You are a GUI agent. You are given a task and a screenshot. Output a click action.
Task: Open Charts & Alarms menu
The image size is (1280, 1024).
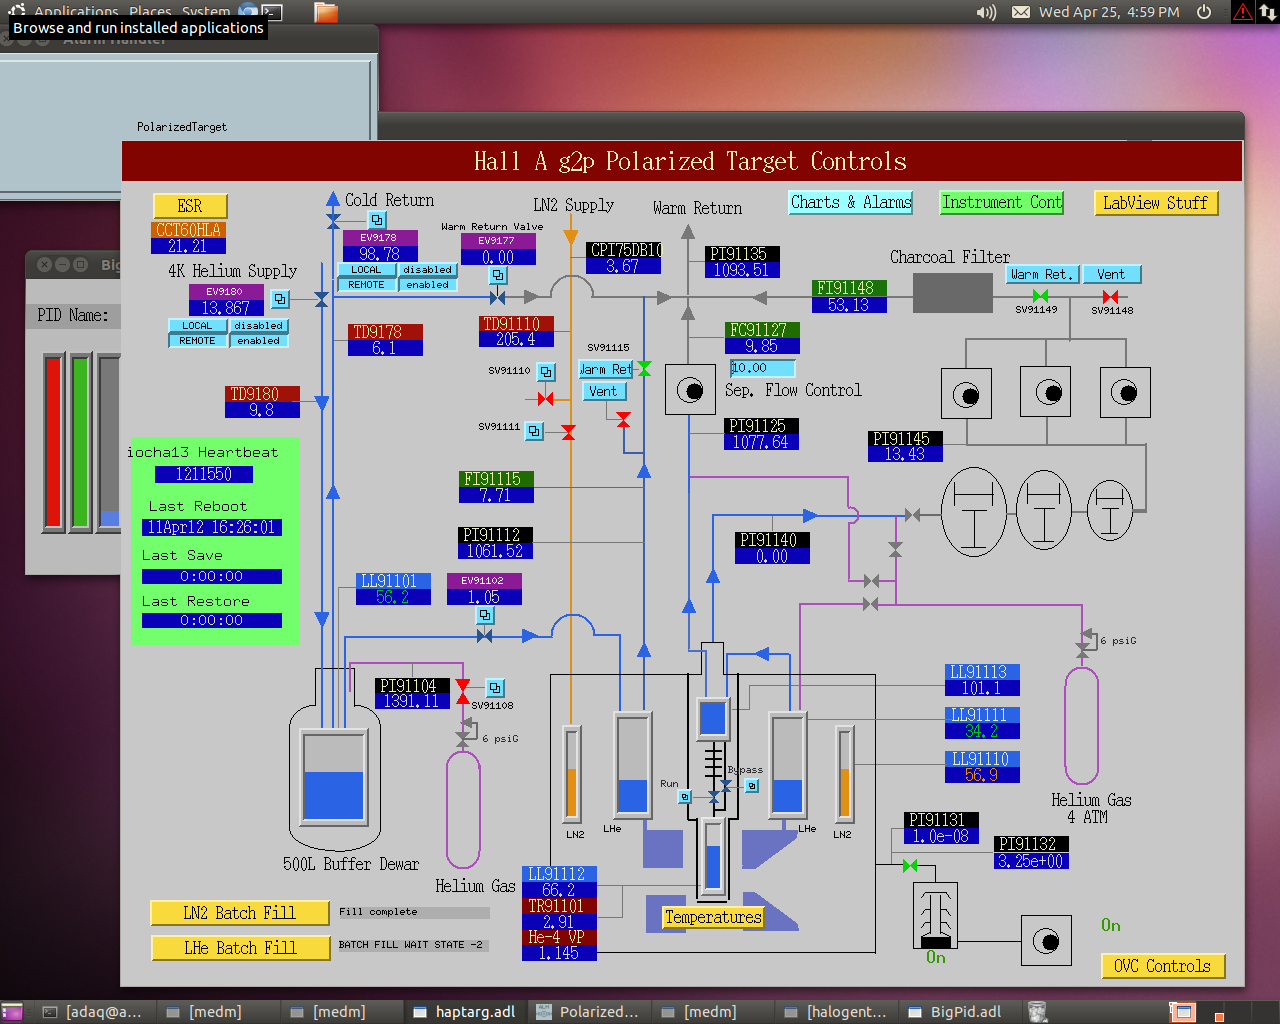click(x=851, y=202)
